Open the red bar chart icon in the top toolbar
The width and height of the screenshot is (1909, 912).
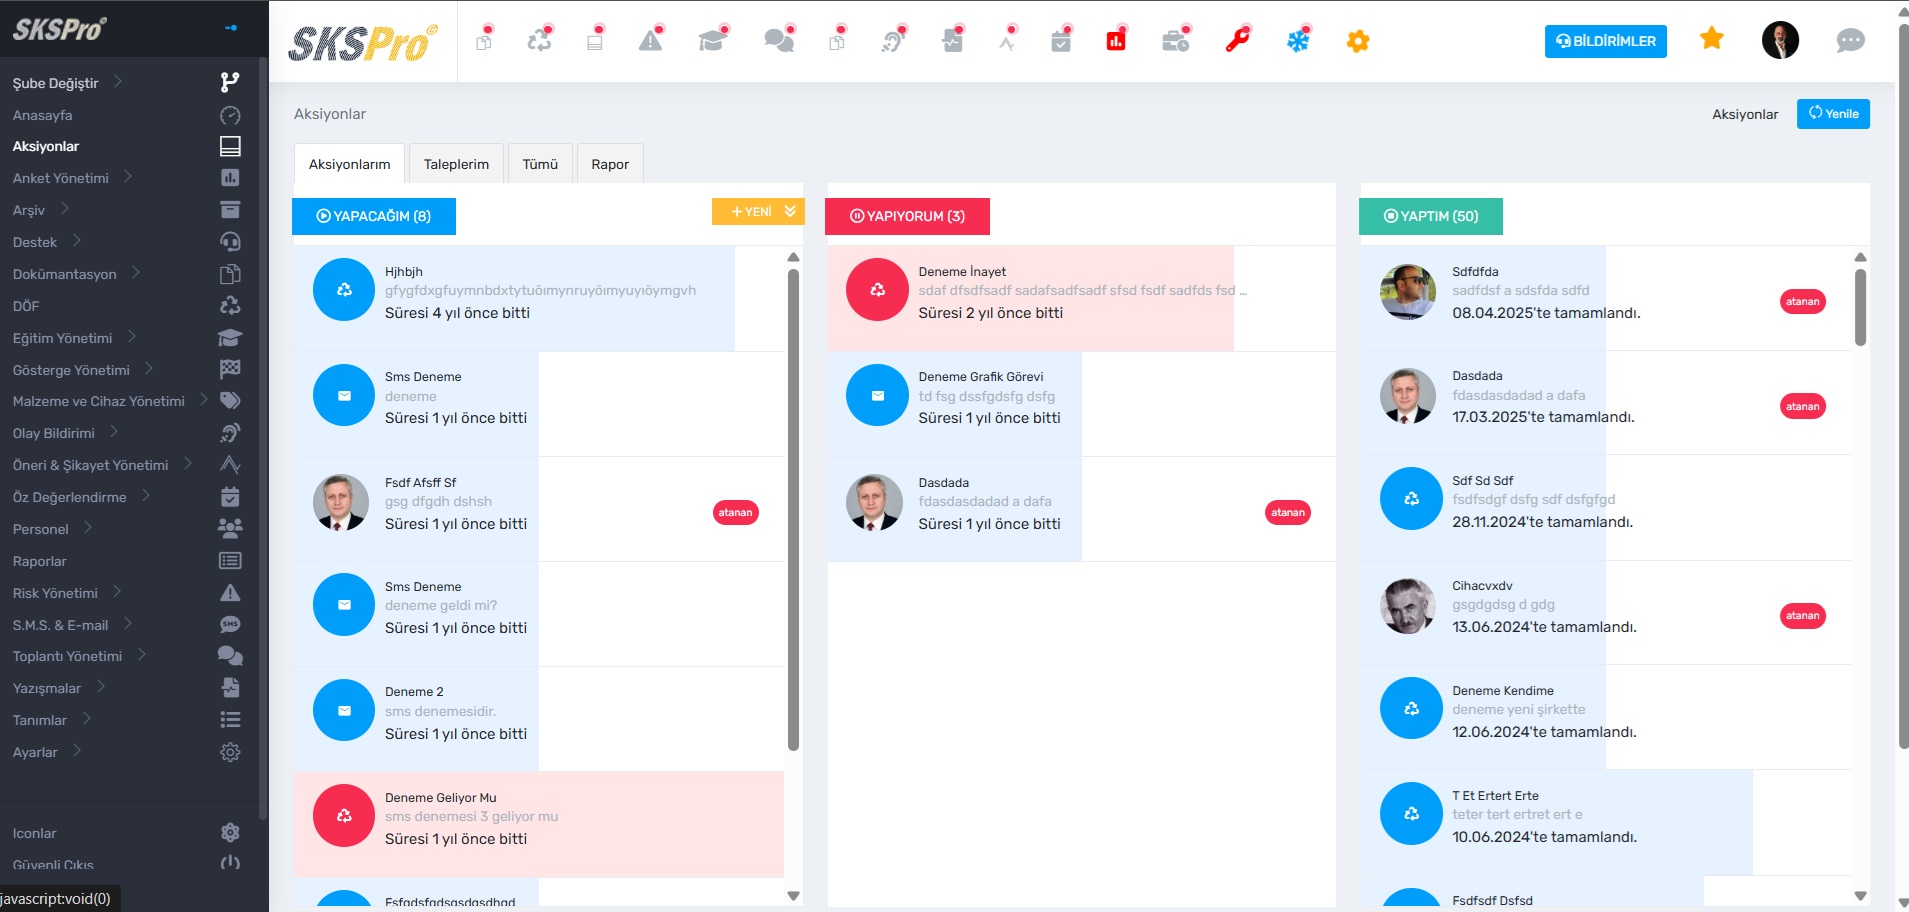(1116, 41)
